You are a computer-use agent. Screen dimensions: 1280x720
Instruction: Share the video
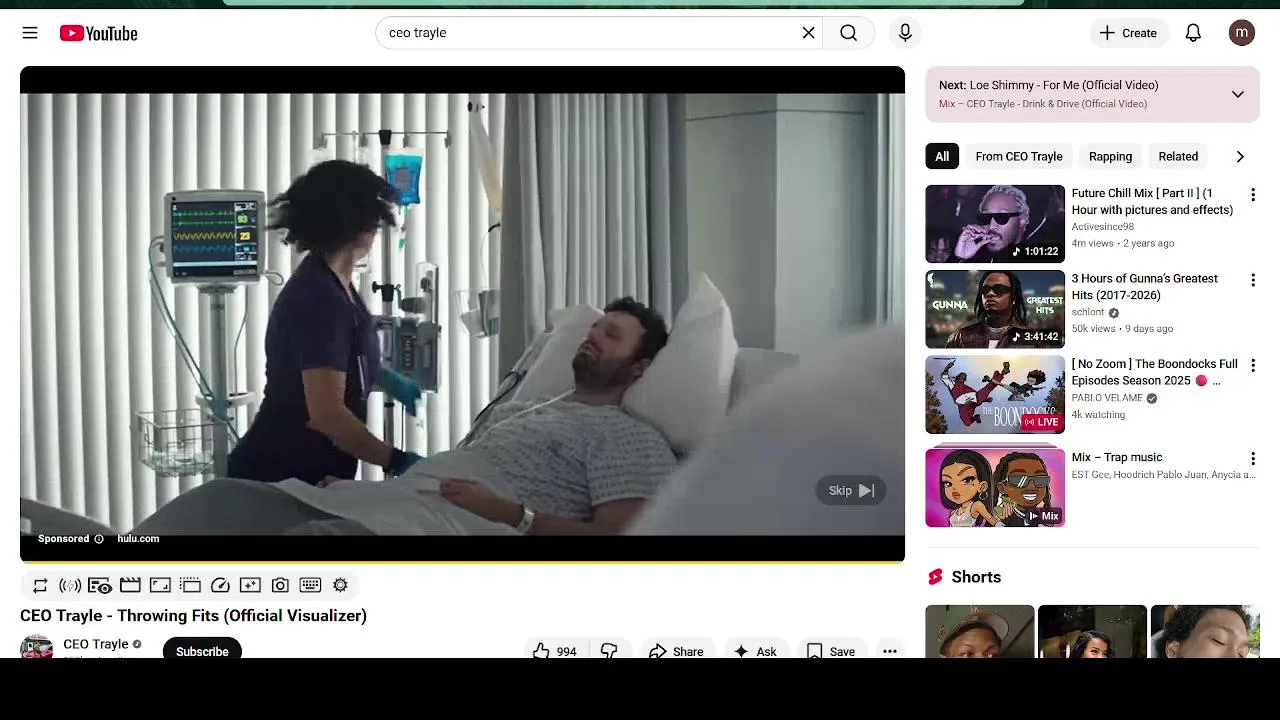pos(676,650)
